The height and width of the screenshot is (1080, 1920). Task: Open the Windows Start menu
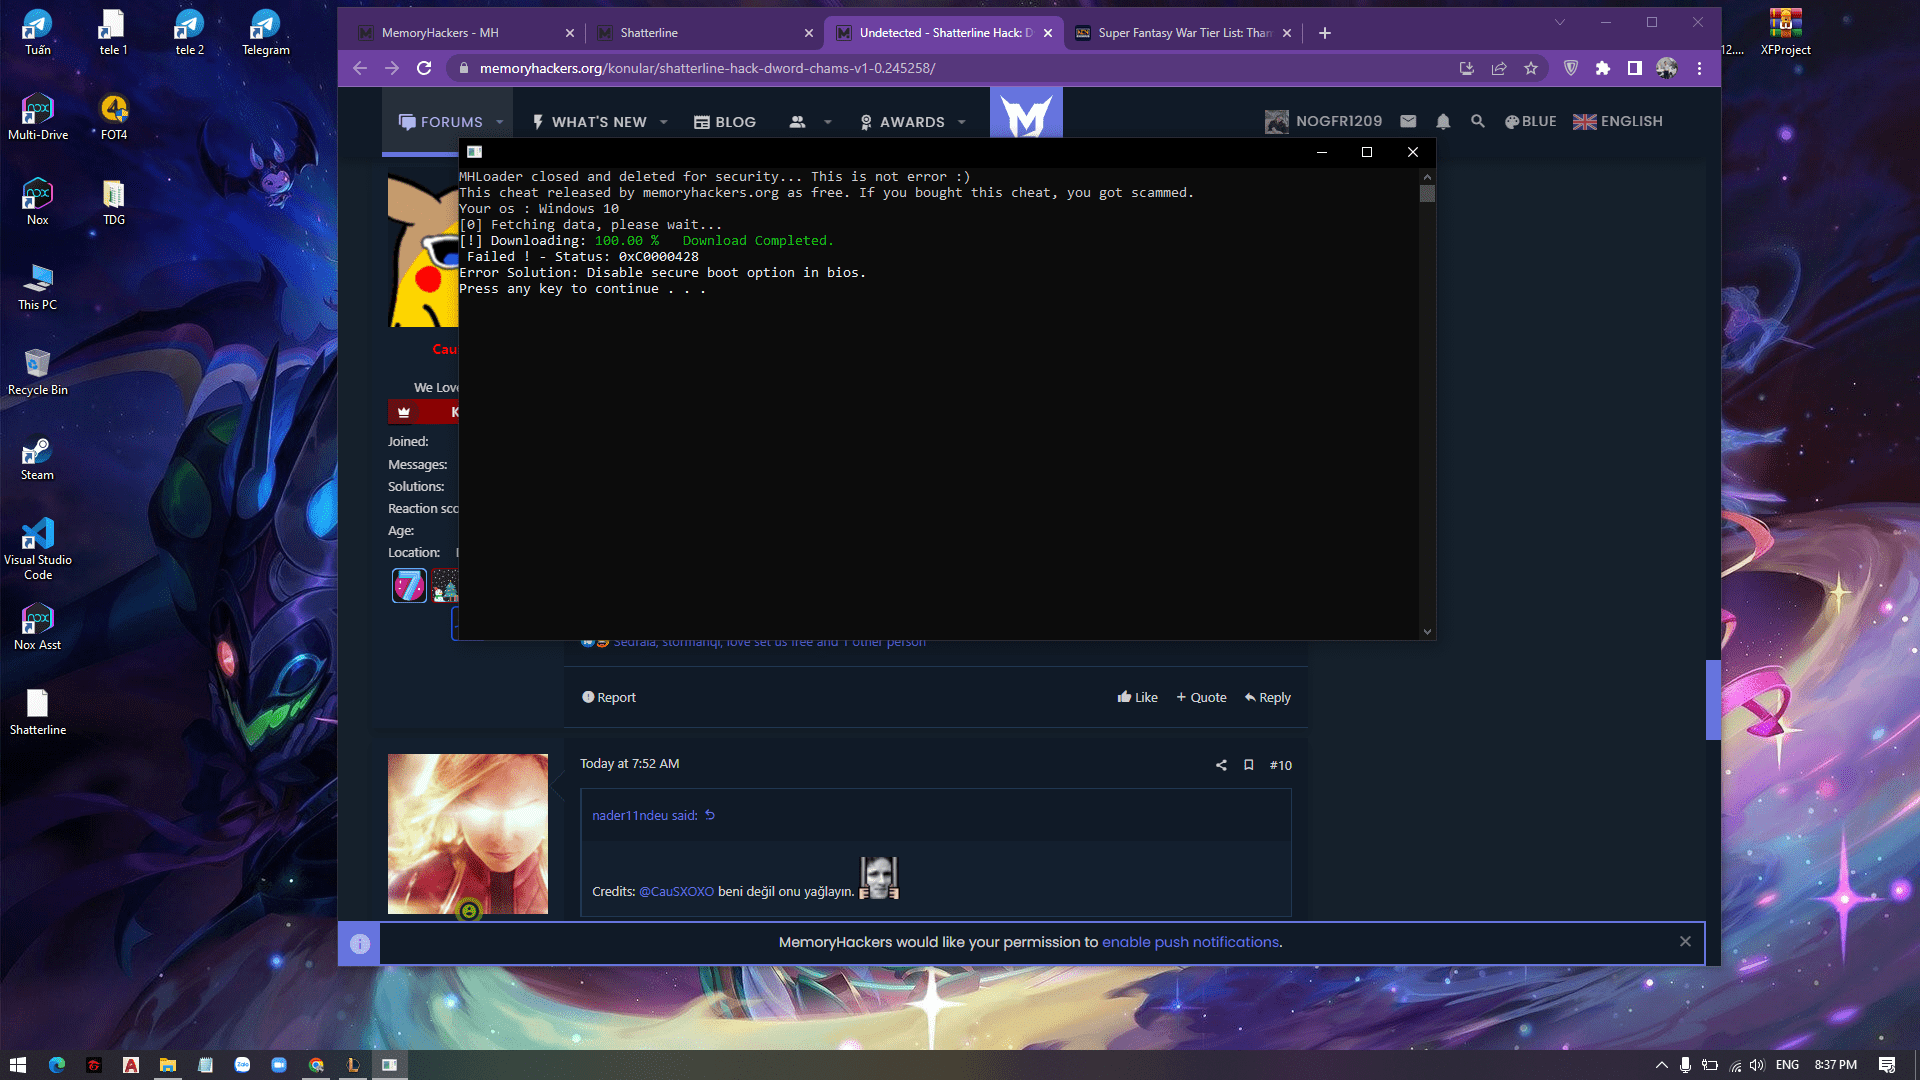coord(17,1065)
